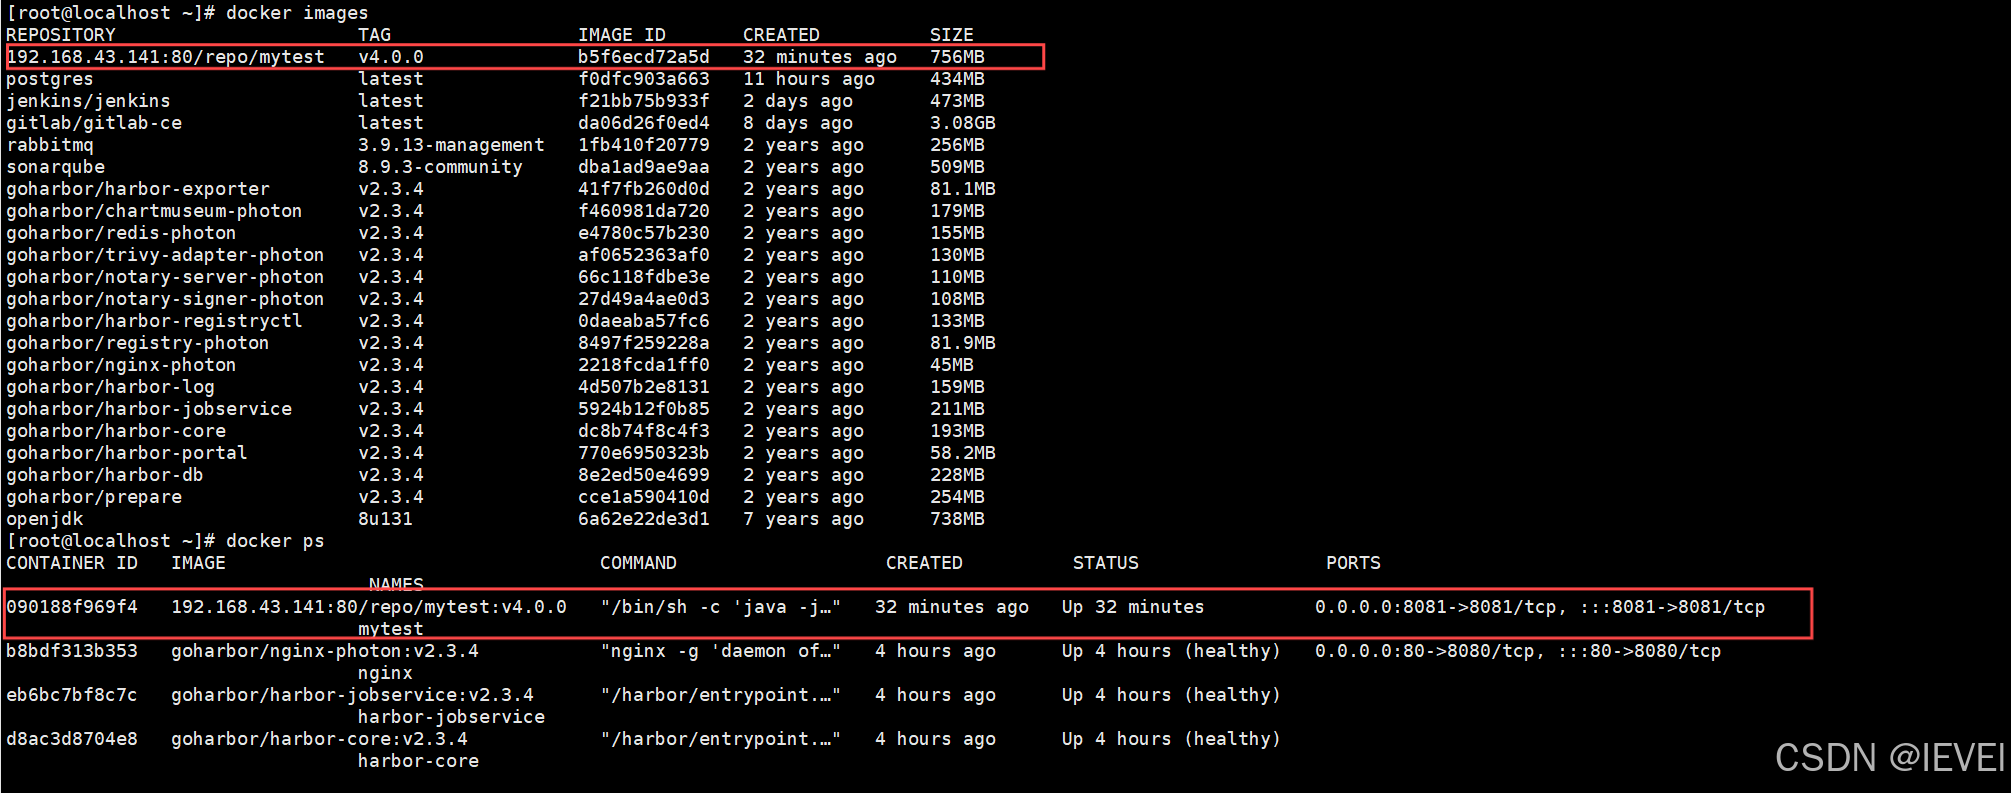Click goharbor/harbor-portal repository name
Viewport: 2011px width, 793px height.
click(x=127, y=453)
